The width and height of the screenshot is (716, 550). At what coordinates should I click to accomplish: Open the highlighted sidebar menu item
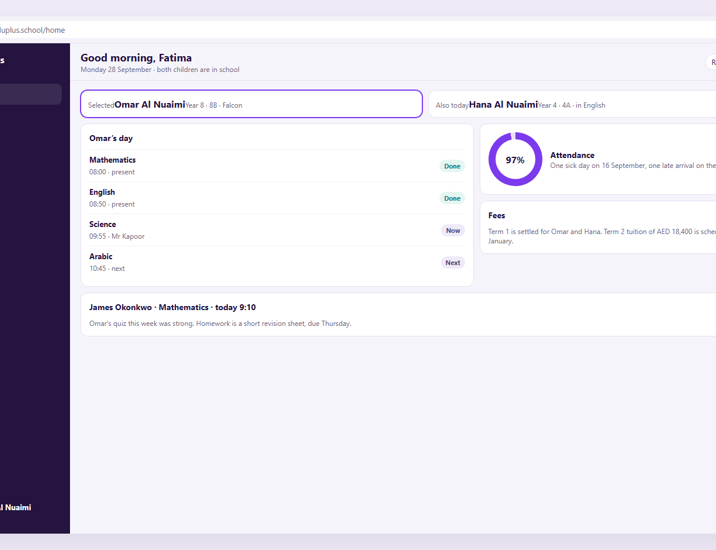point(30,94)
